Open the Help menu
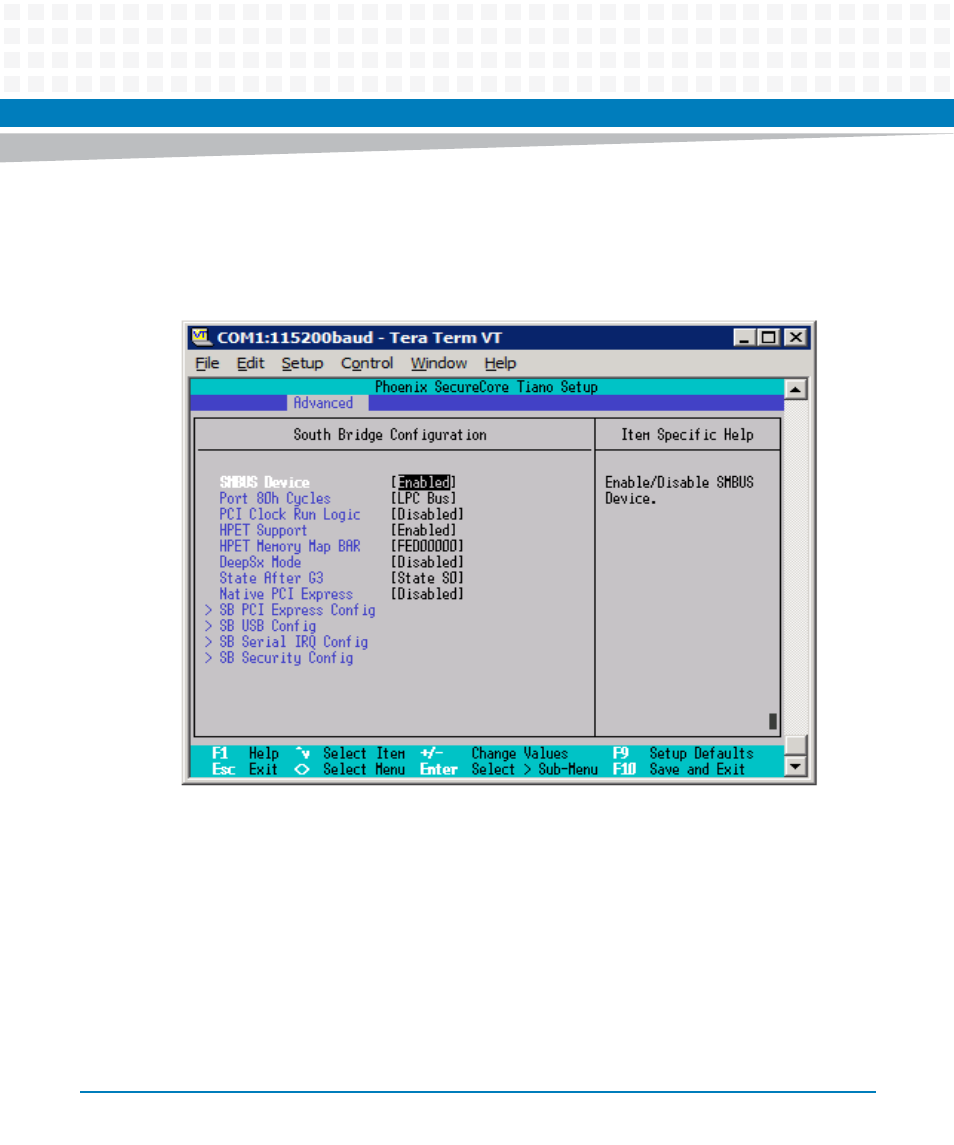Image resolution: width=954 pixels, height=1145 pixels. (500, 364)
